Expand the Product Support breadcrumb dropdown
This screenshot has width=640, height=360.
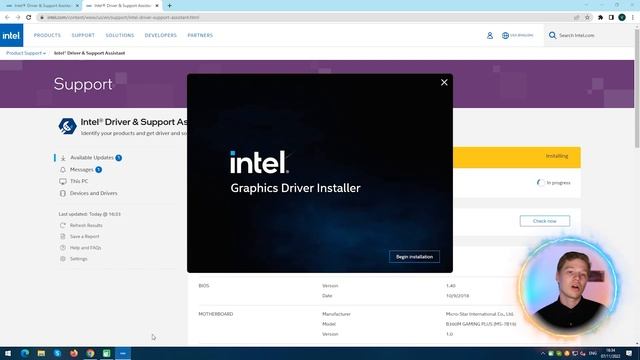[26, 53]
